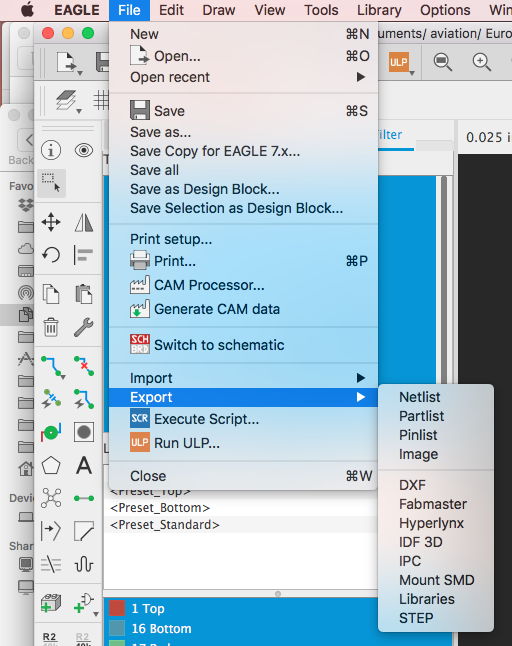
Task: Select the Delete trash tool
Action: (x=51, y=327)
